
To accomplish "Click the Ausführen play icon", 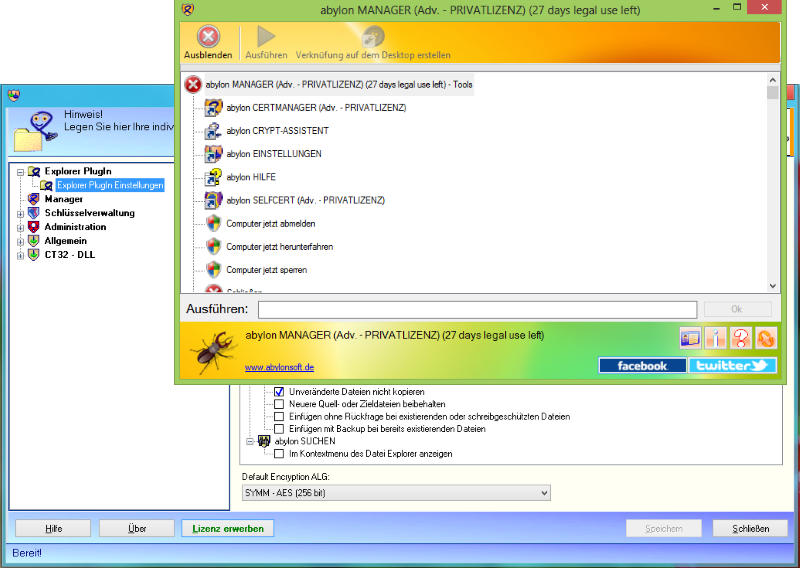I will click(x=266, y=37).
